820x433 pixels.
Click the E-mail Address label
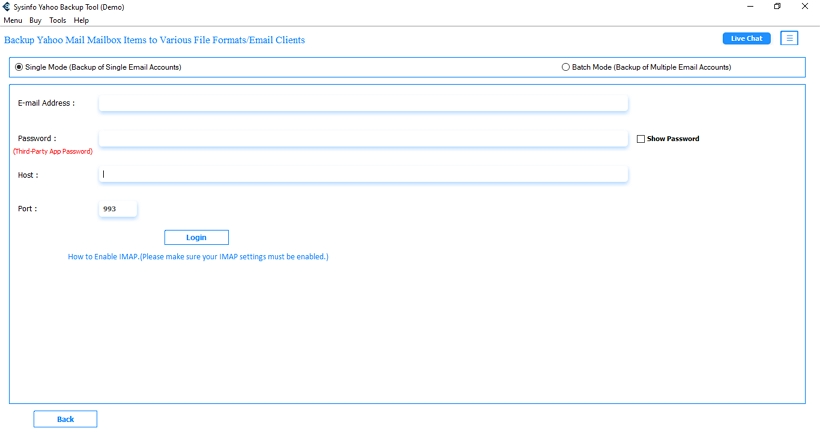pos(46,103)
